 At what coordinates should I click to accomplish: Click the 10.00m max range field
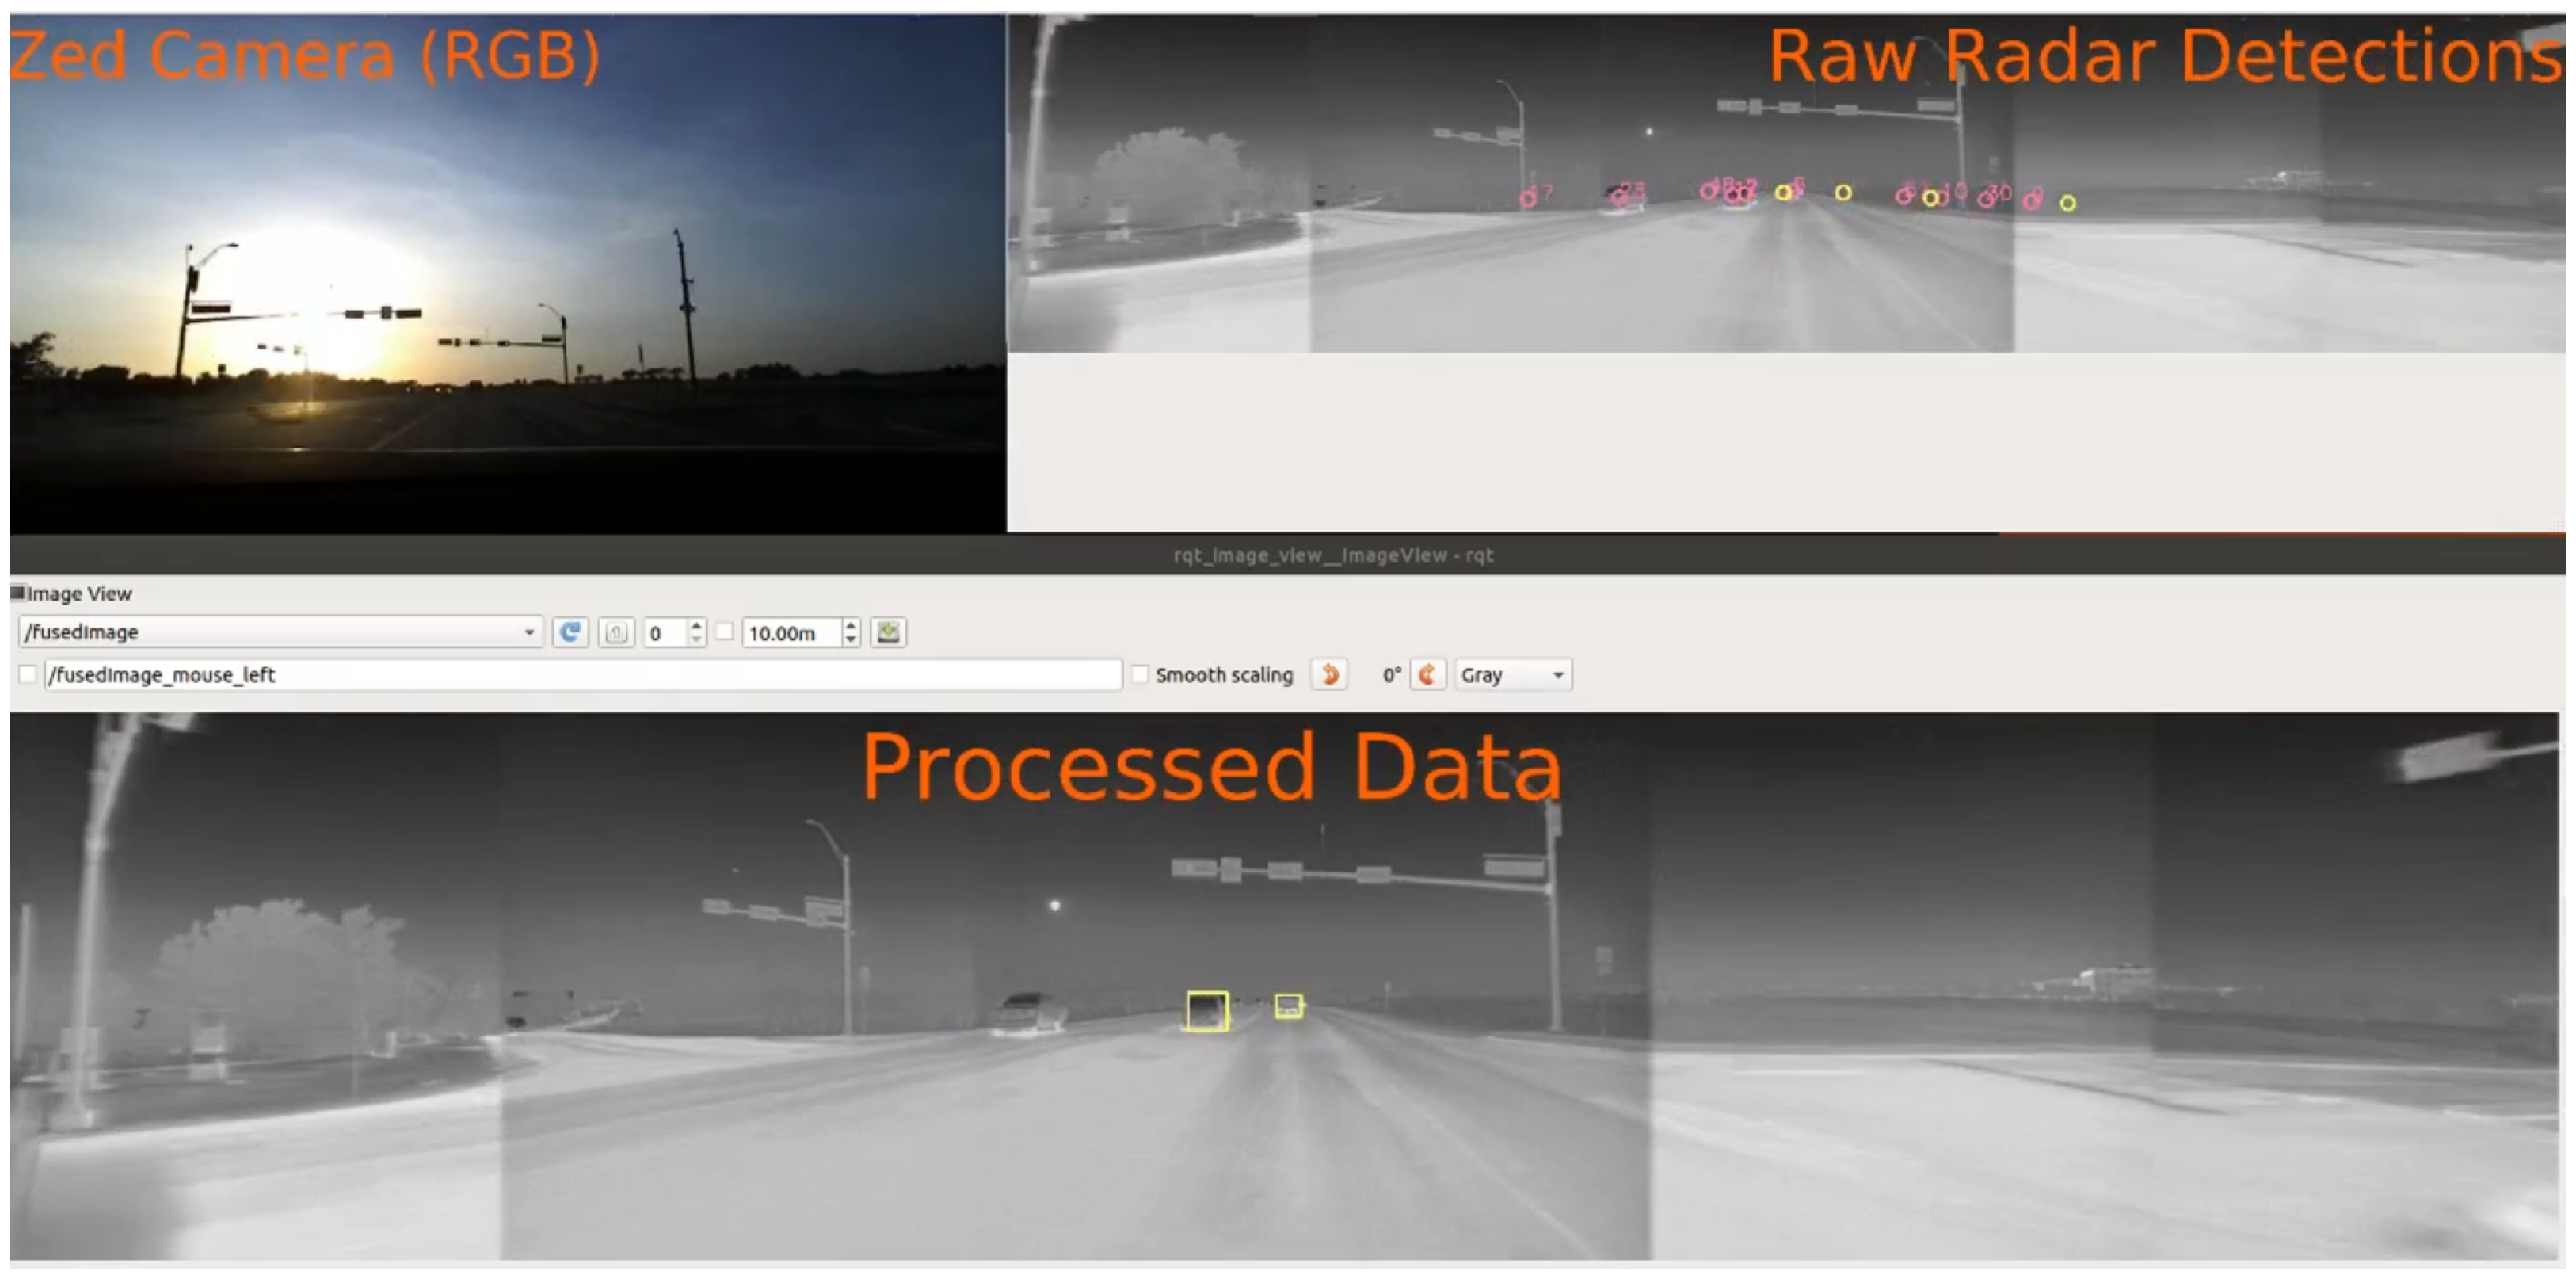pos(790,633)
